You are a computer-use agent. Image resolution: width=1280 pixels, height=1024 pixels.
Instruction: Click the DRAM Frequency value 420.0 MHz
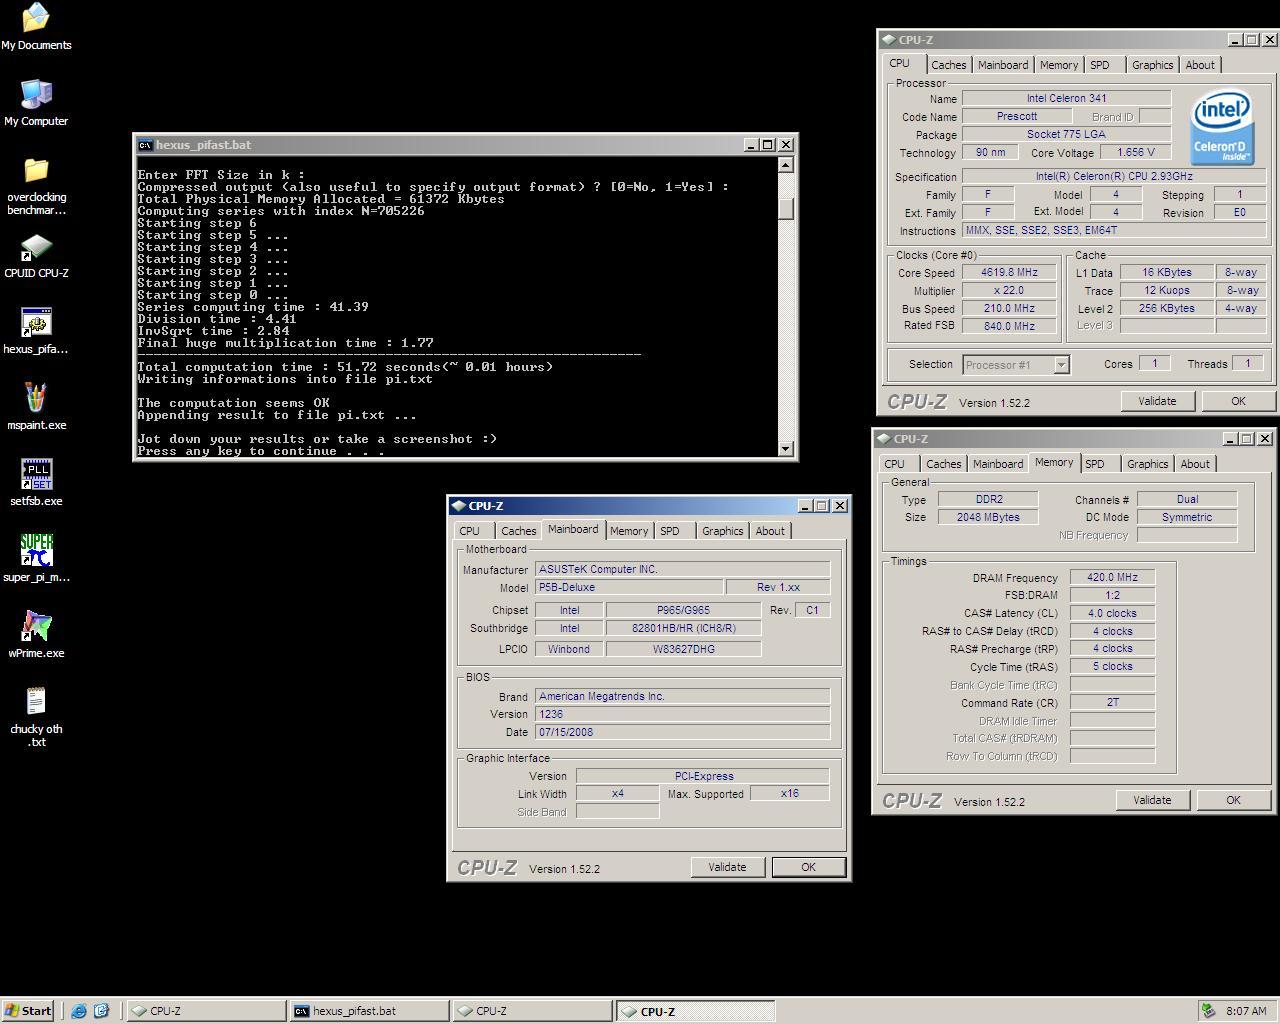(x=1112, y=577)
